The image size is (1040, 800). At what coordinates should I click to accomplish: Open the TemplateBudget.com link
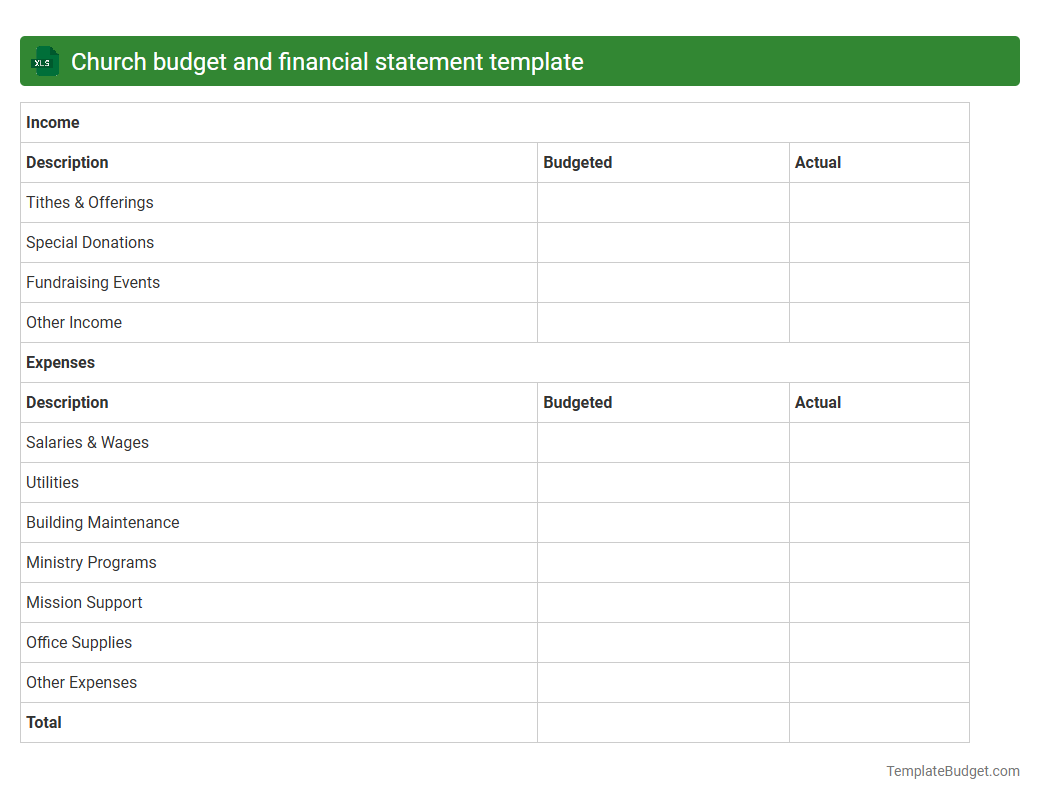click(952, 771)
